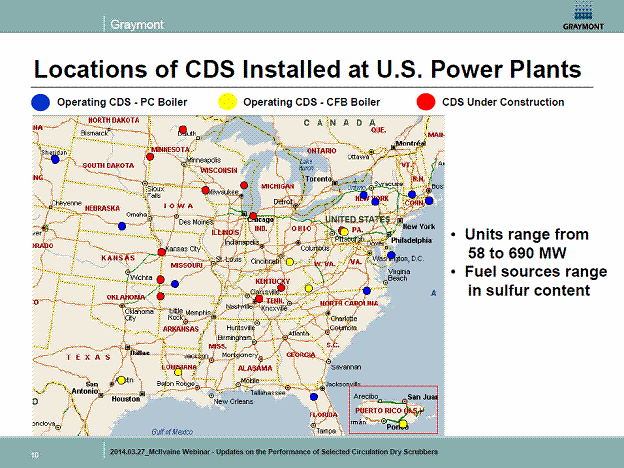Click the "Operating CDS - CFB Boiler" legend label
624x468 pixels.
click(312, 102)
